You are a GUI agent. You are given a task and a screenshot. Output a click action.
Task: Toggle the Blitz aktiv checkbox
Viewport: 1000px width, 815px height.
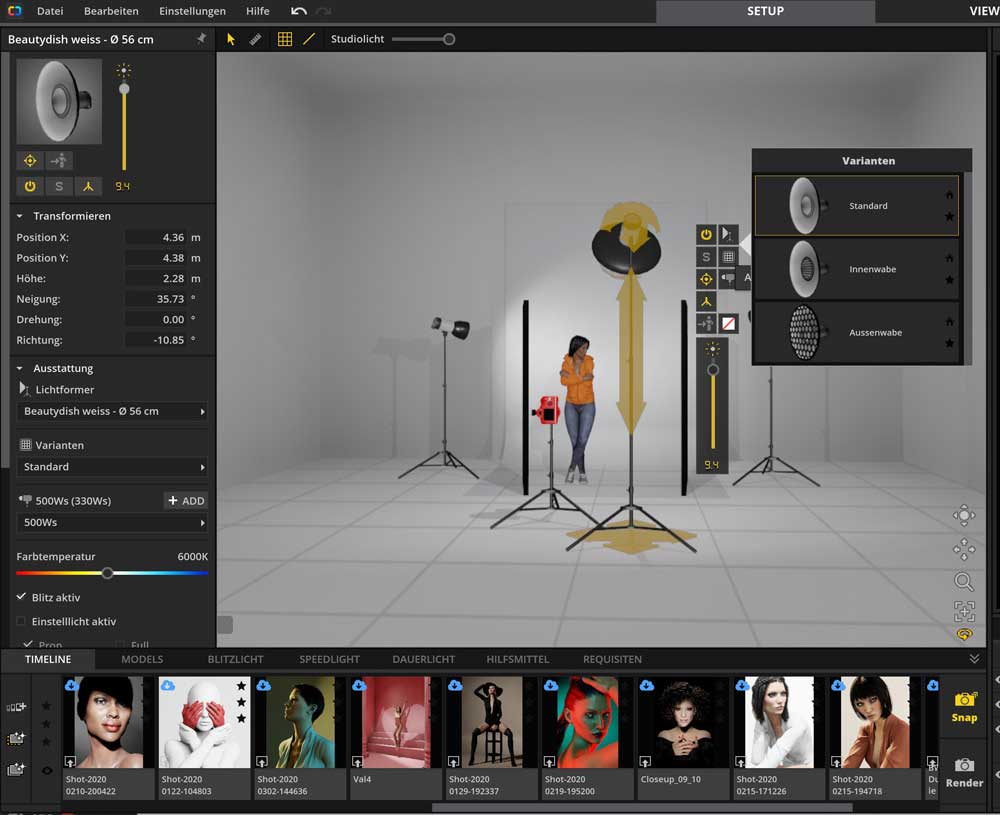click(22, 597)
